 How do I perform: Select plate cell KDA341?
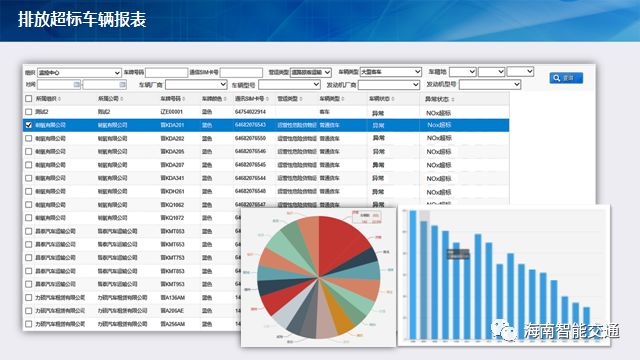pyautogui.click(x=172, y=178)
